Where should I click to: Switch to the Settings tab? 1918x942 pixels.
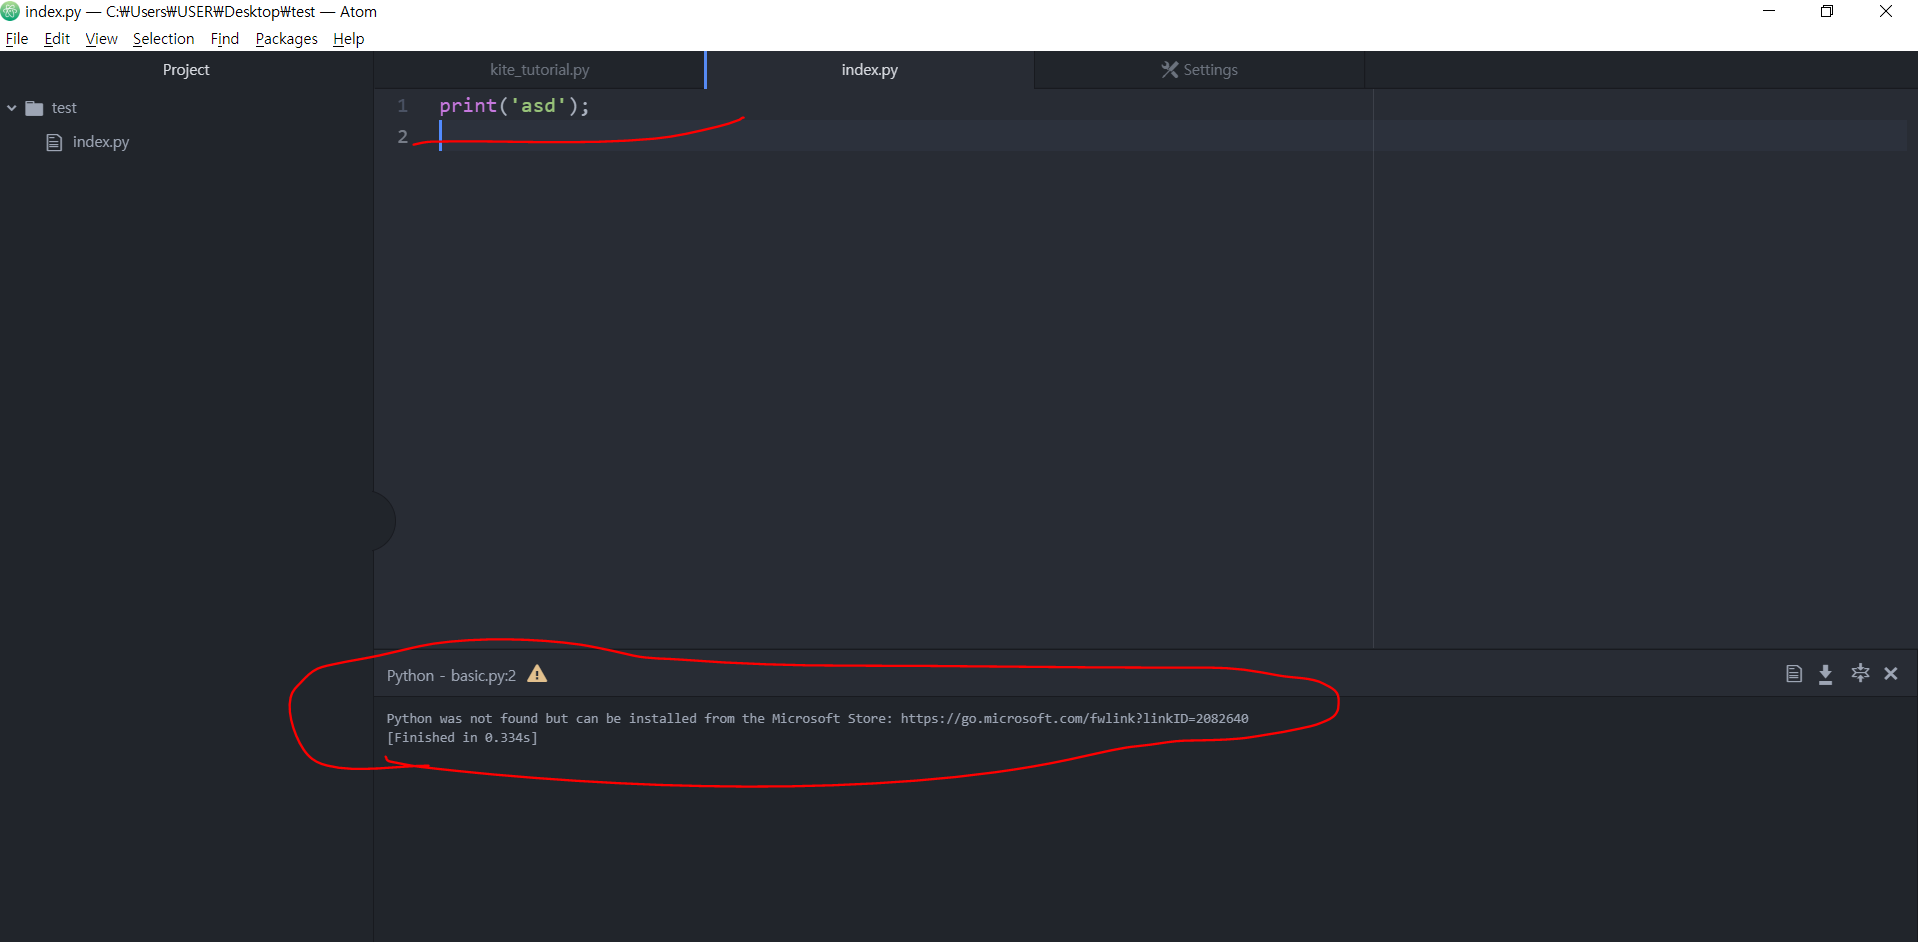pos(1199,70)
